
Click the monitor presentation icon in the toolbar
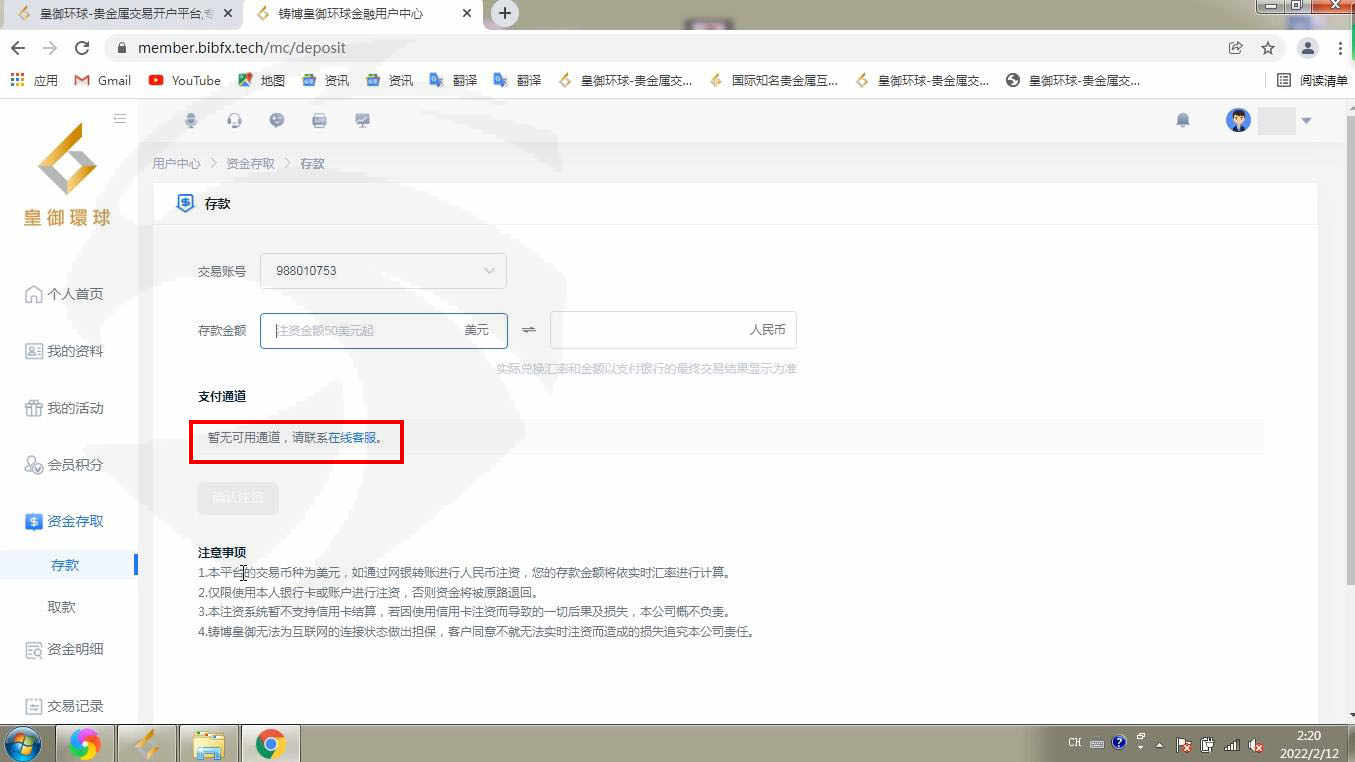pyautogui.click(x=362, y=121)
